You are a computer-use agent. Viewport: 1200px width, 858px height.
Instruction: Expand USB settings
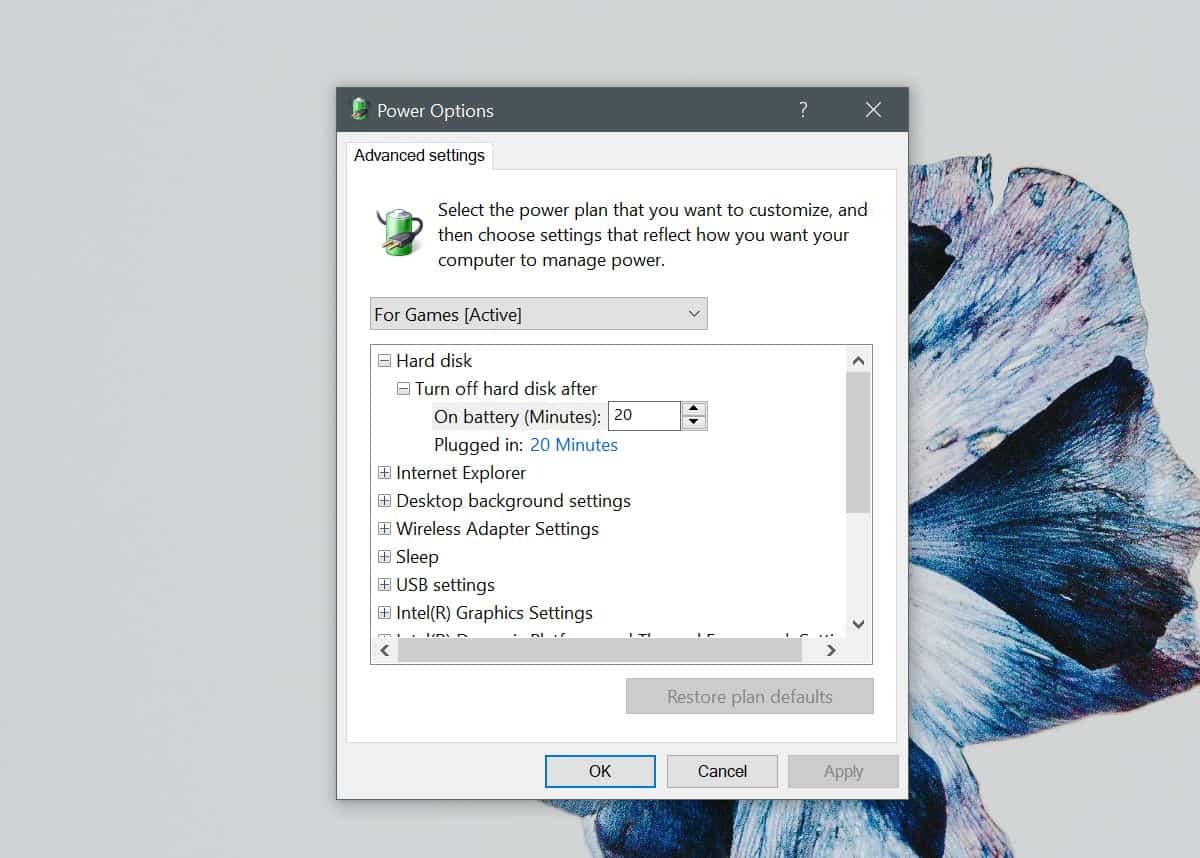[x=384, y=584]
